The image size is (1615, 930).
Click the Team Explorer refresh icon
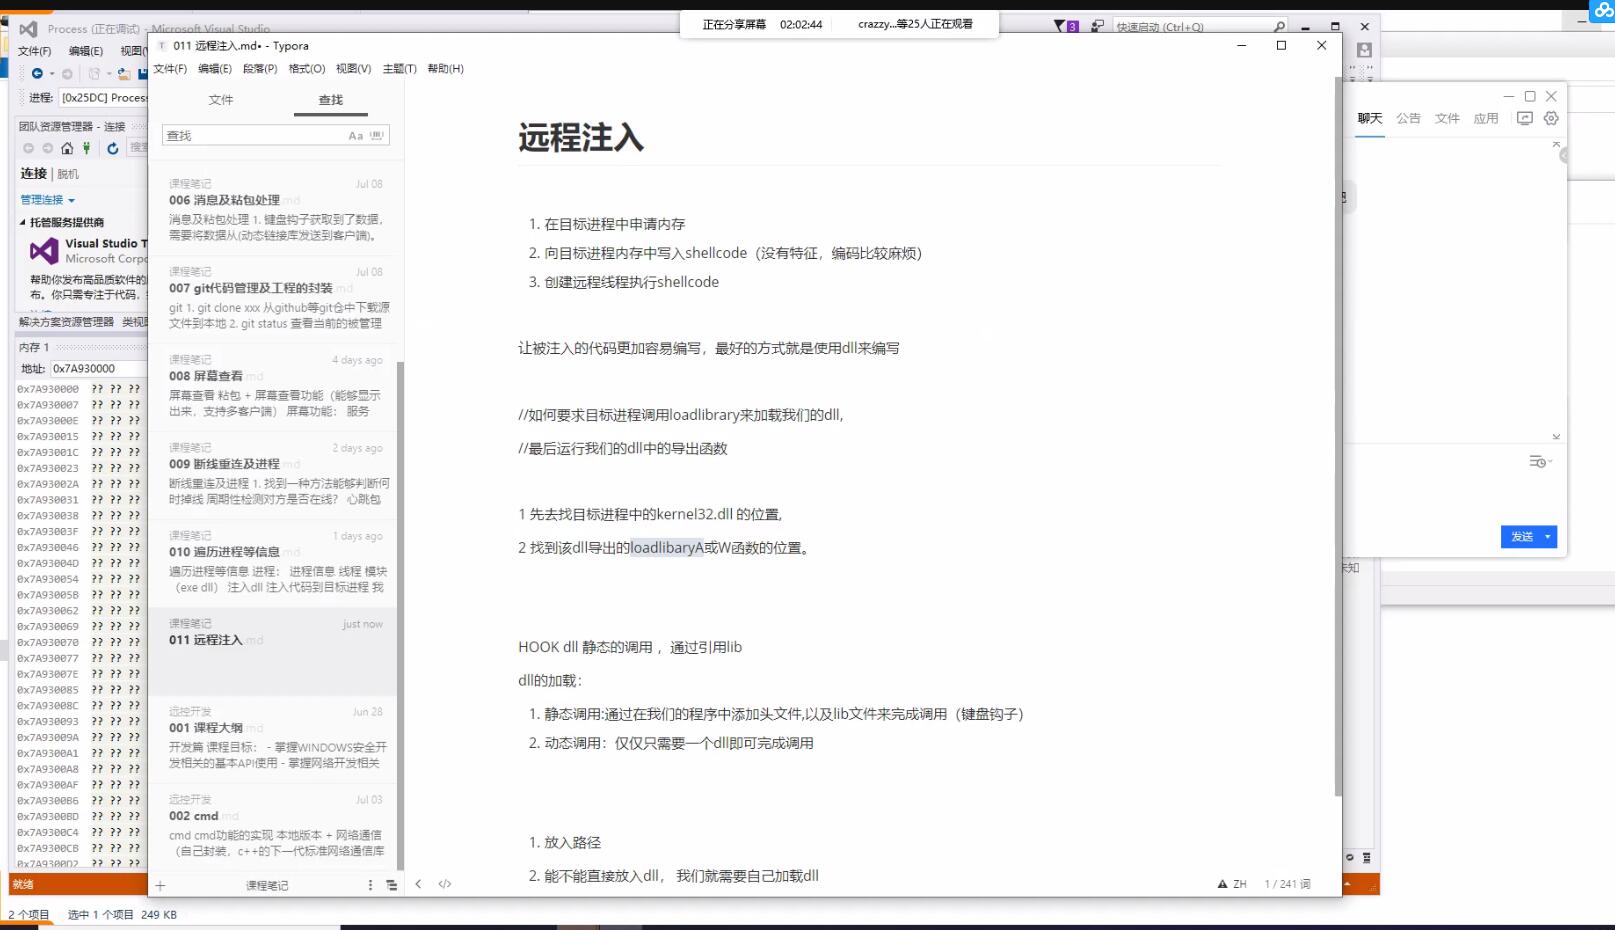pos(113,148)
